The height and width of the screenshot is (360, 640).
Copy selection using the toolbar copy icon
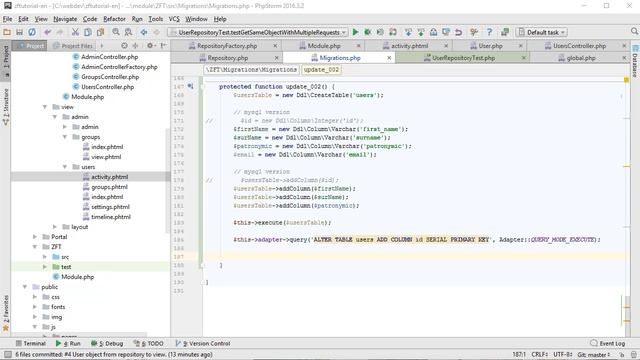[x=88, y=32]
